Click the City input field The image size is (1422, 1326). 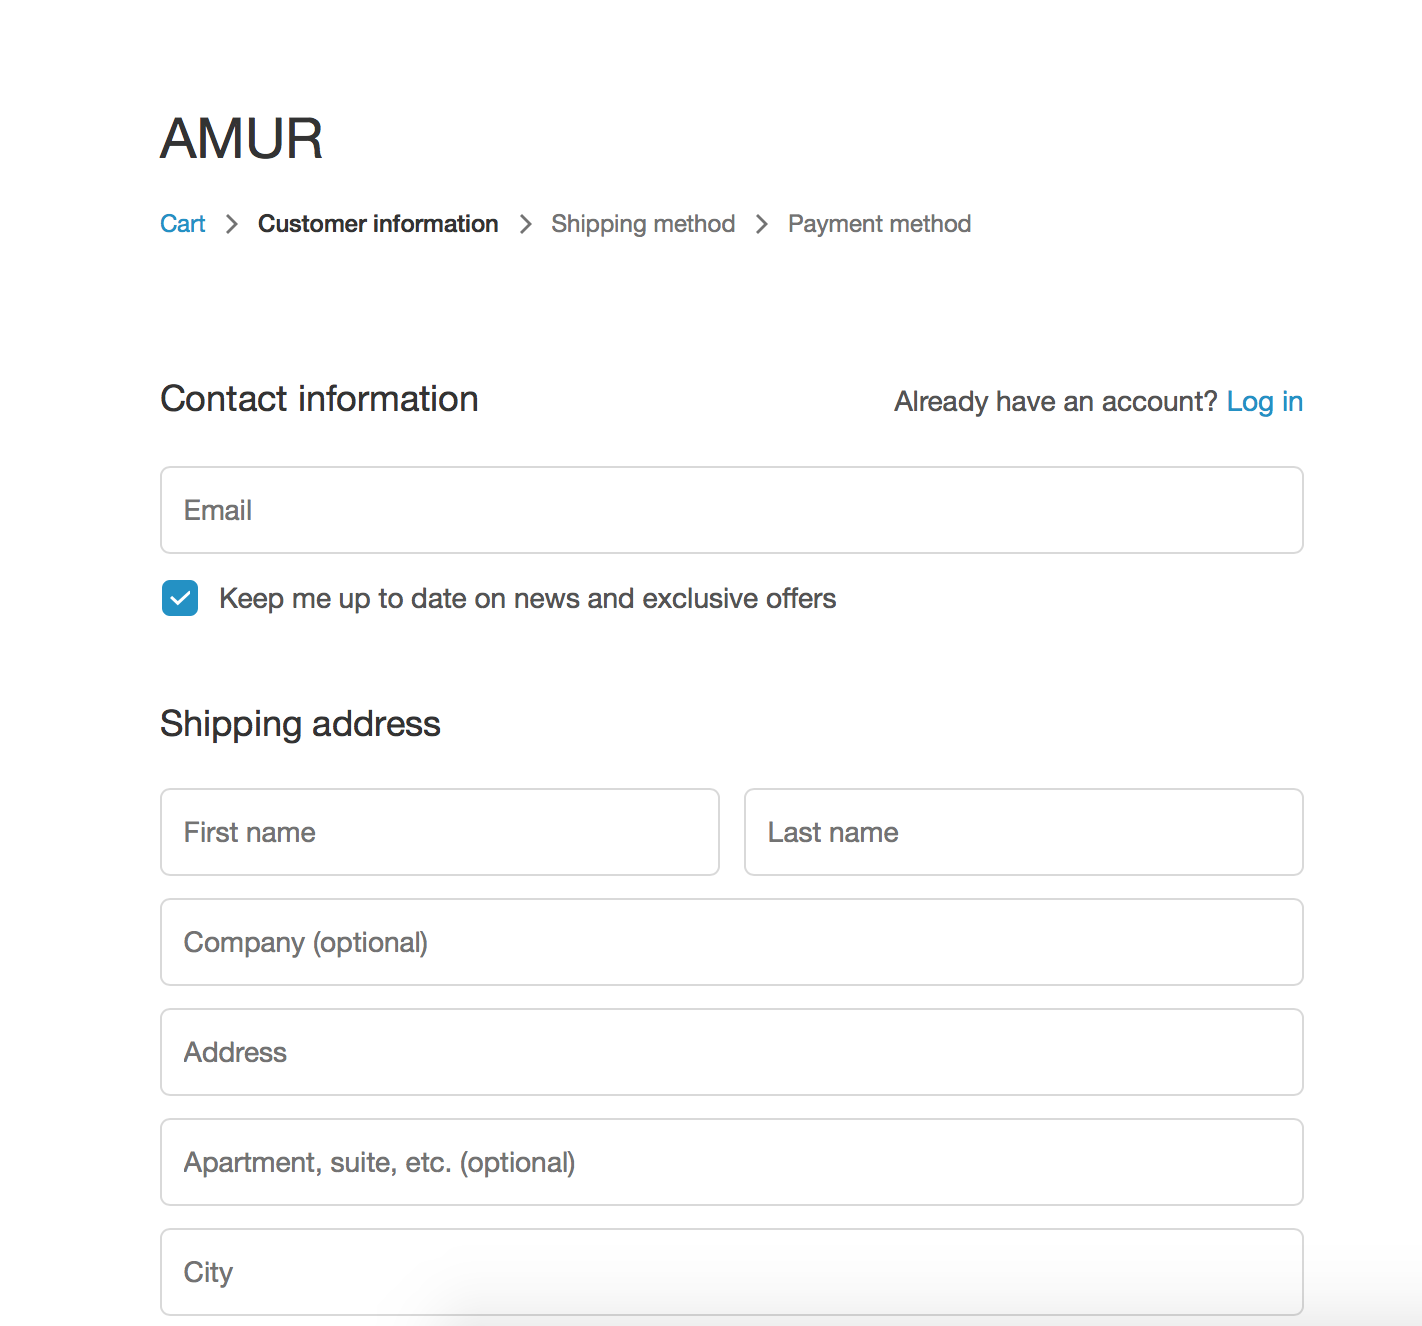click(x=731, y=1272)
